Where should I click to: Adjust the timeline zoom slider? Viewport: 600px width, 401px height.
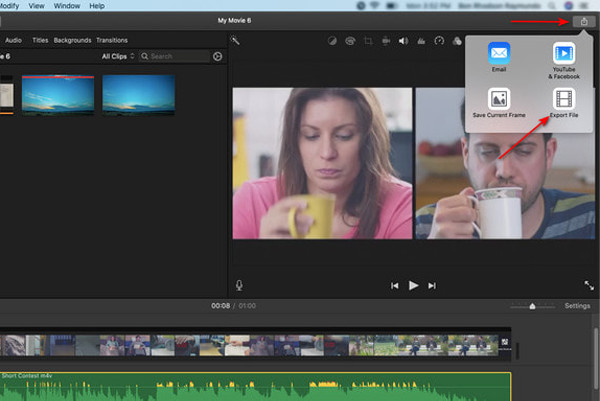(x=532, y=306)
